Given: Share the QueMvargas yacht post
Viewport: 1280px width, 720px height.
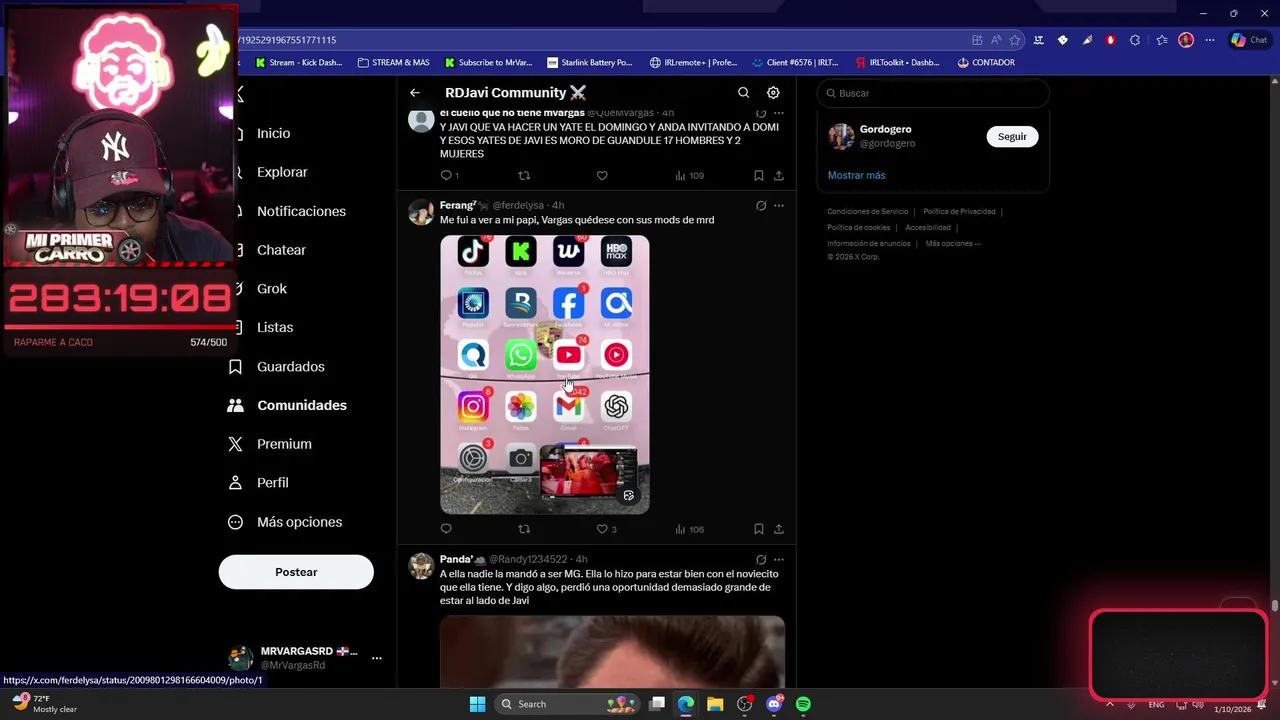Looking at the screenshot, I should [779, 176].
